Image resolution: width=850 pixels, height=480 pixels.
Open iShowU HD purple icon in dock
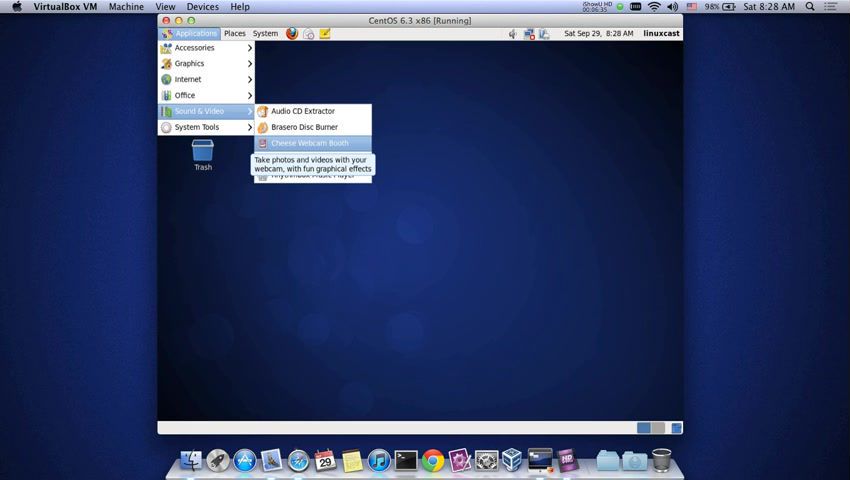click(x=568, y=460)
